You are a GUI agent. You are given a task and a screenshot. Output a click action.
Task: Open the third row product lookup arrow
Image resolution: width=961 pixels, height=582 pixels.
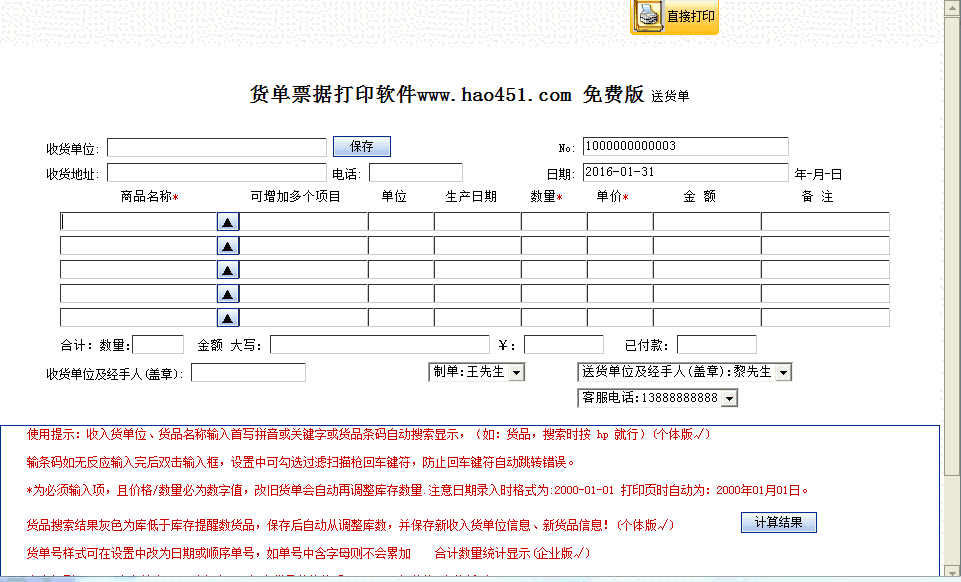point(228,270)
